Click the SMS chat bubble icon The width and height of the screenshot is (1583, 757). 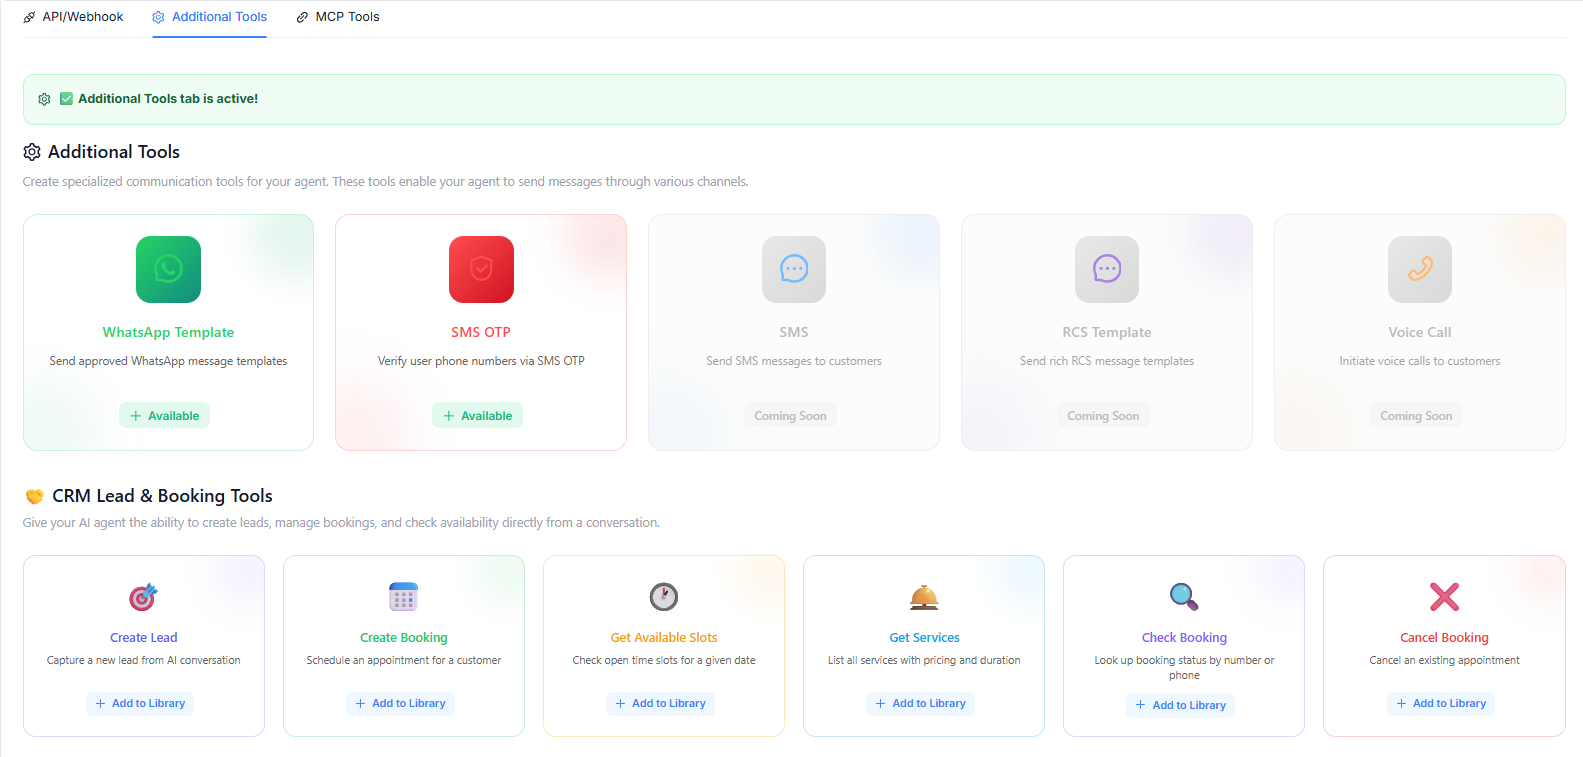pyautogui.click(x=794, y=269)
